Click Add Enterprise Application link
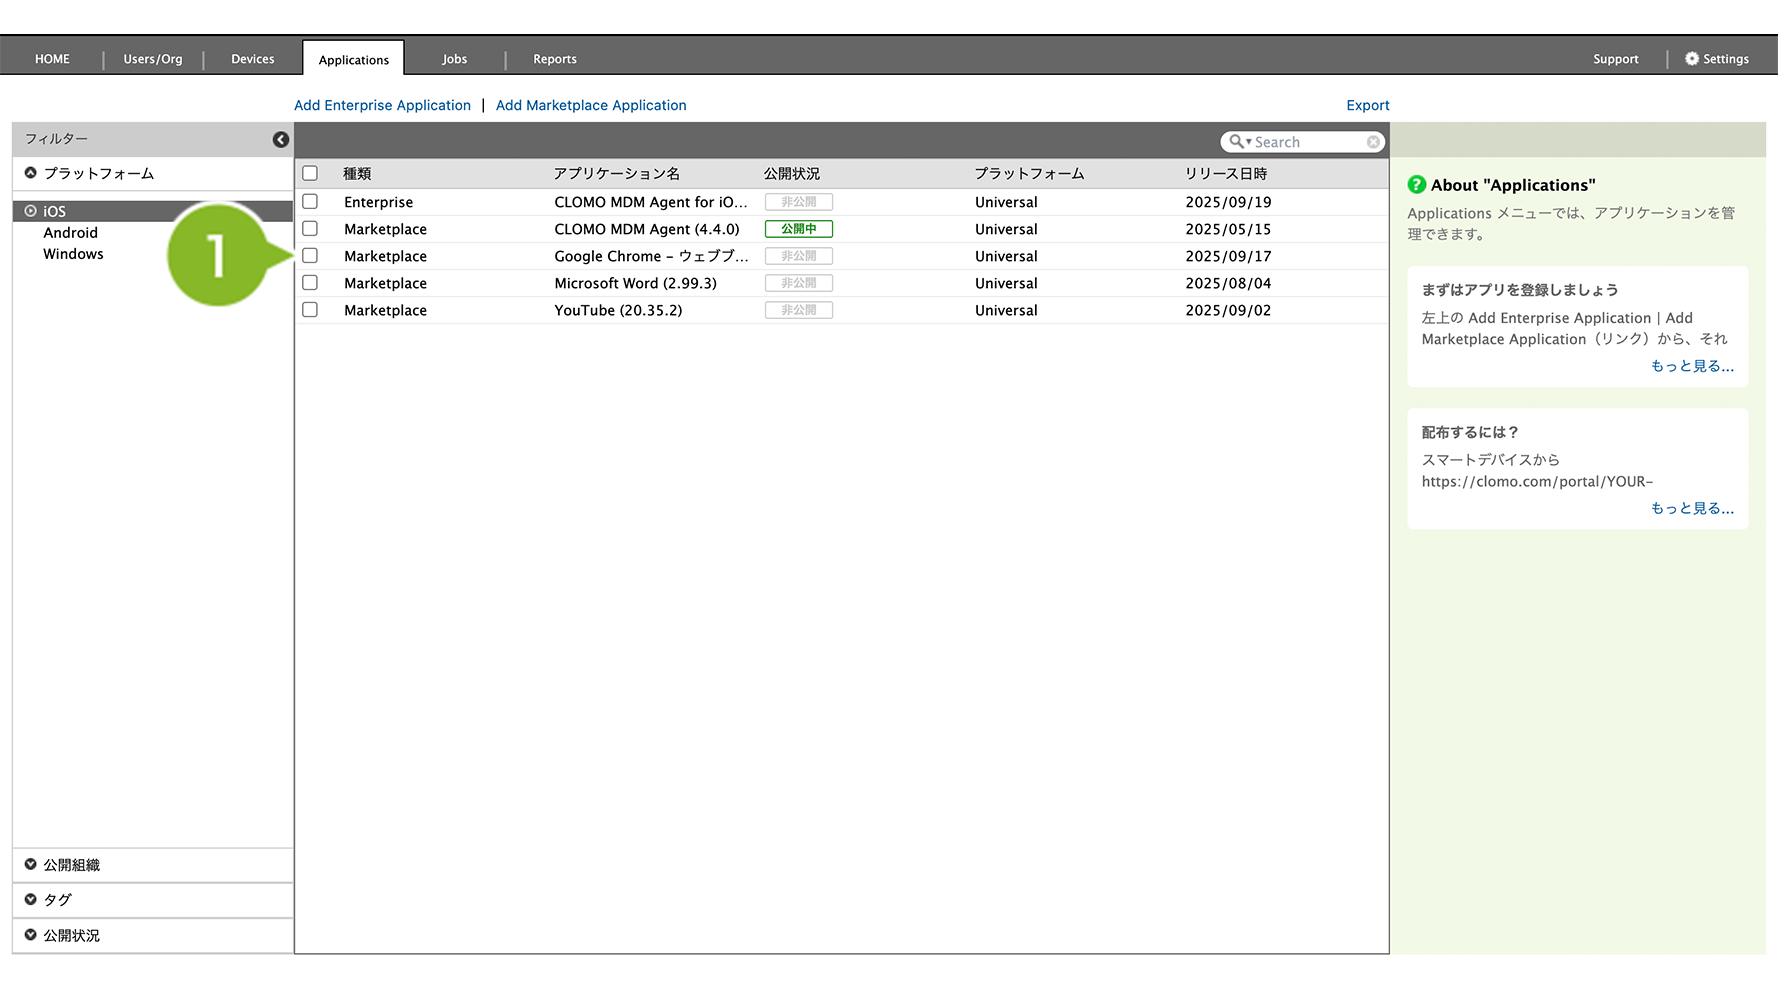The height and width of the screenshot is (1000, 1778). click(382, 105)
